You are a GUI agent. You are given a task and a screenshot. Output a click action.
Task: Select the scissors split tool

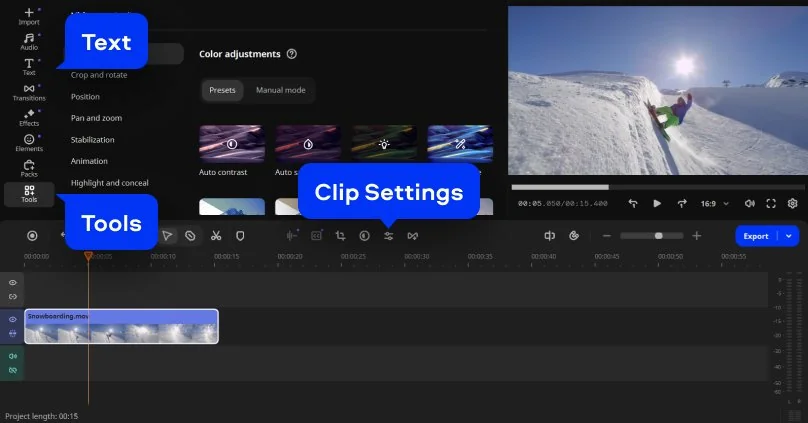[215, 236]
